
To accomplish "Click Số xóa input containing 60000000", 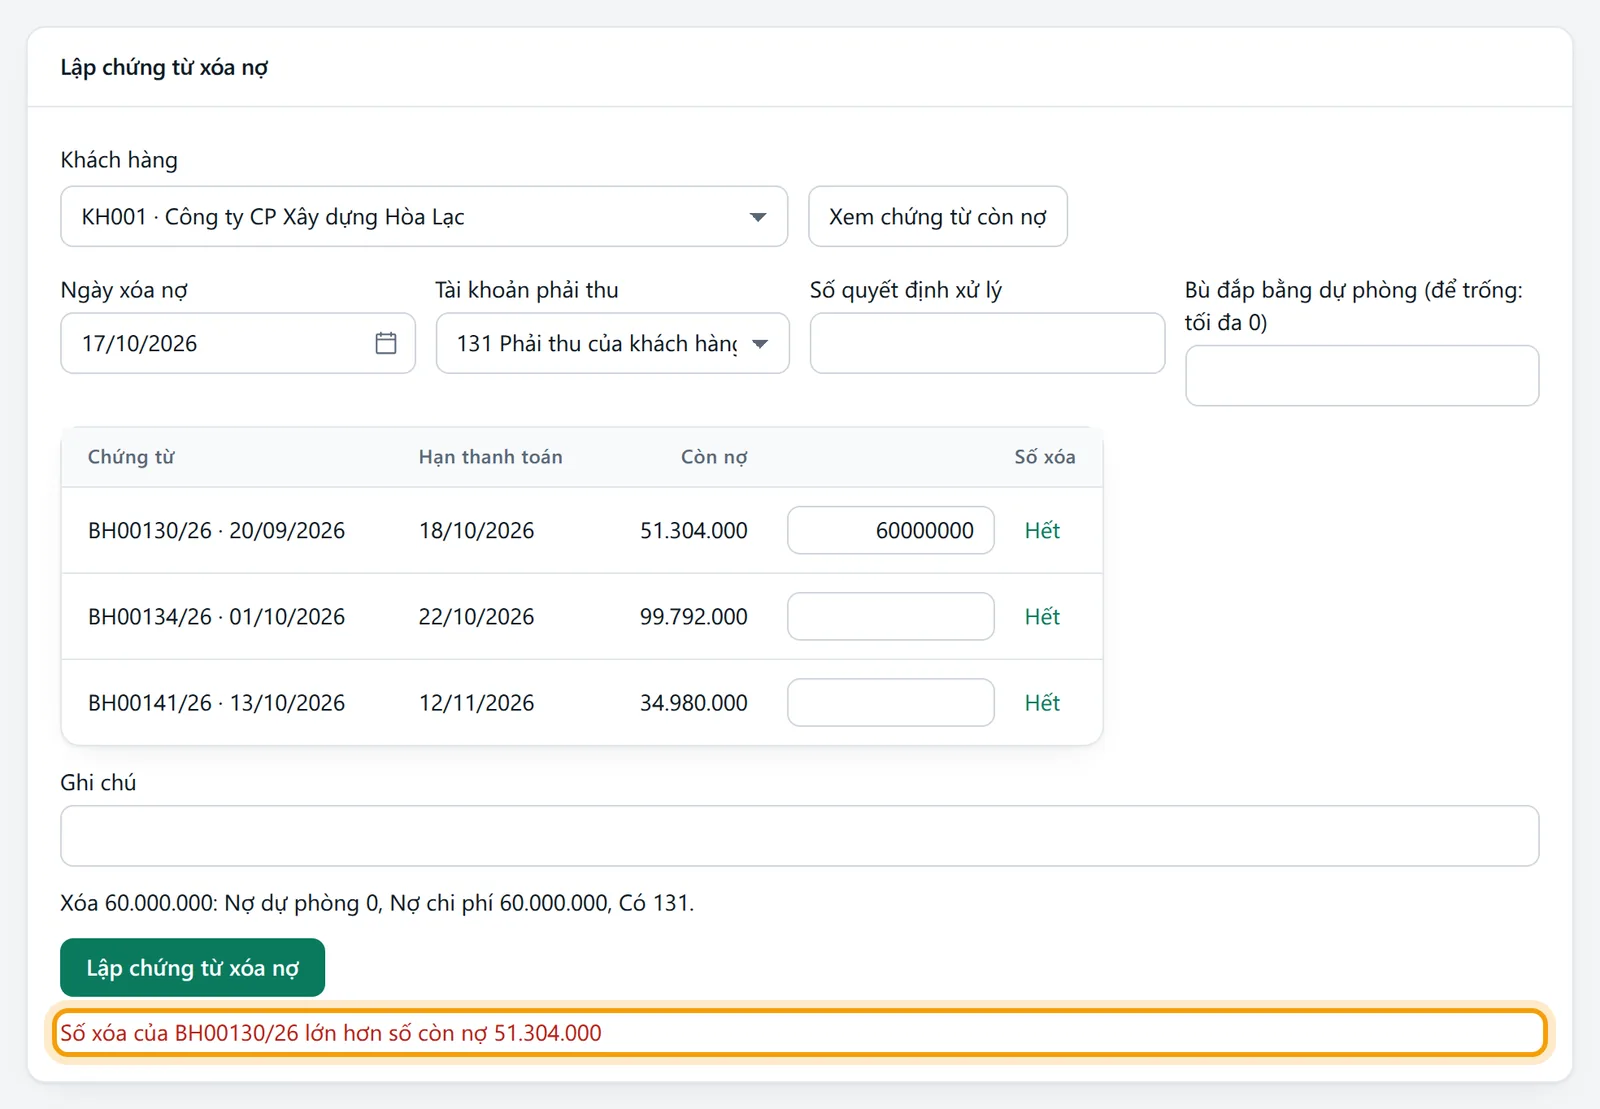I will [890, 530].
